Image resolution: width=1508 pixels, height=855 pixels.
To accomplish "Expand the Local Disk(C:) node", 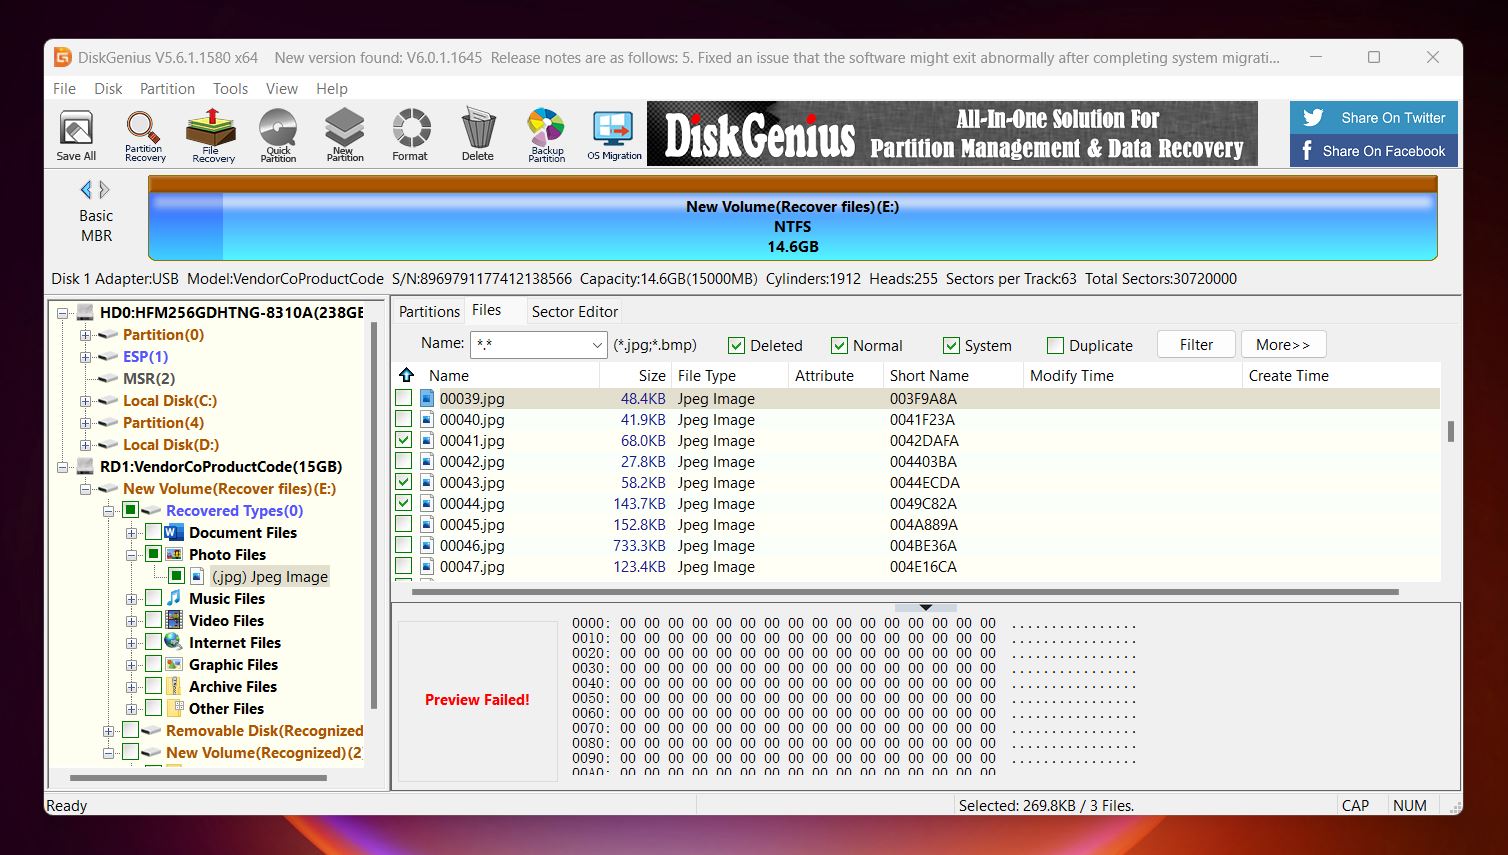I will click(x=85, y=401).
